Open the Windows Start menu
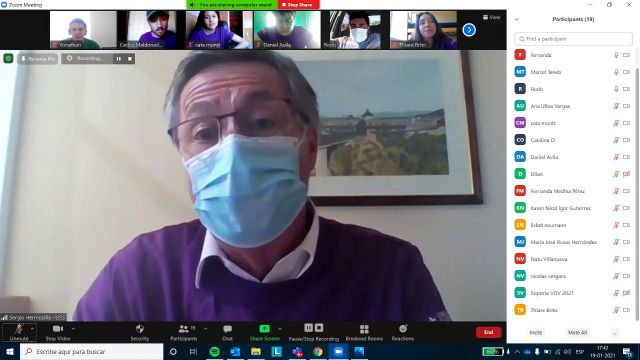 [x=10, y=351]
